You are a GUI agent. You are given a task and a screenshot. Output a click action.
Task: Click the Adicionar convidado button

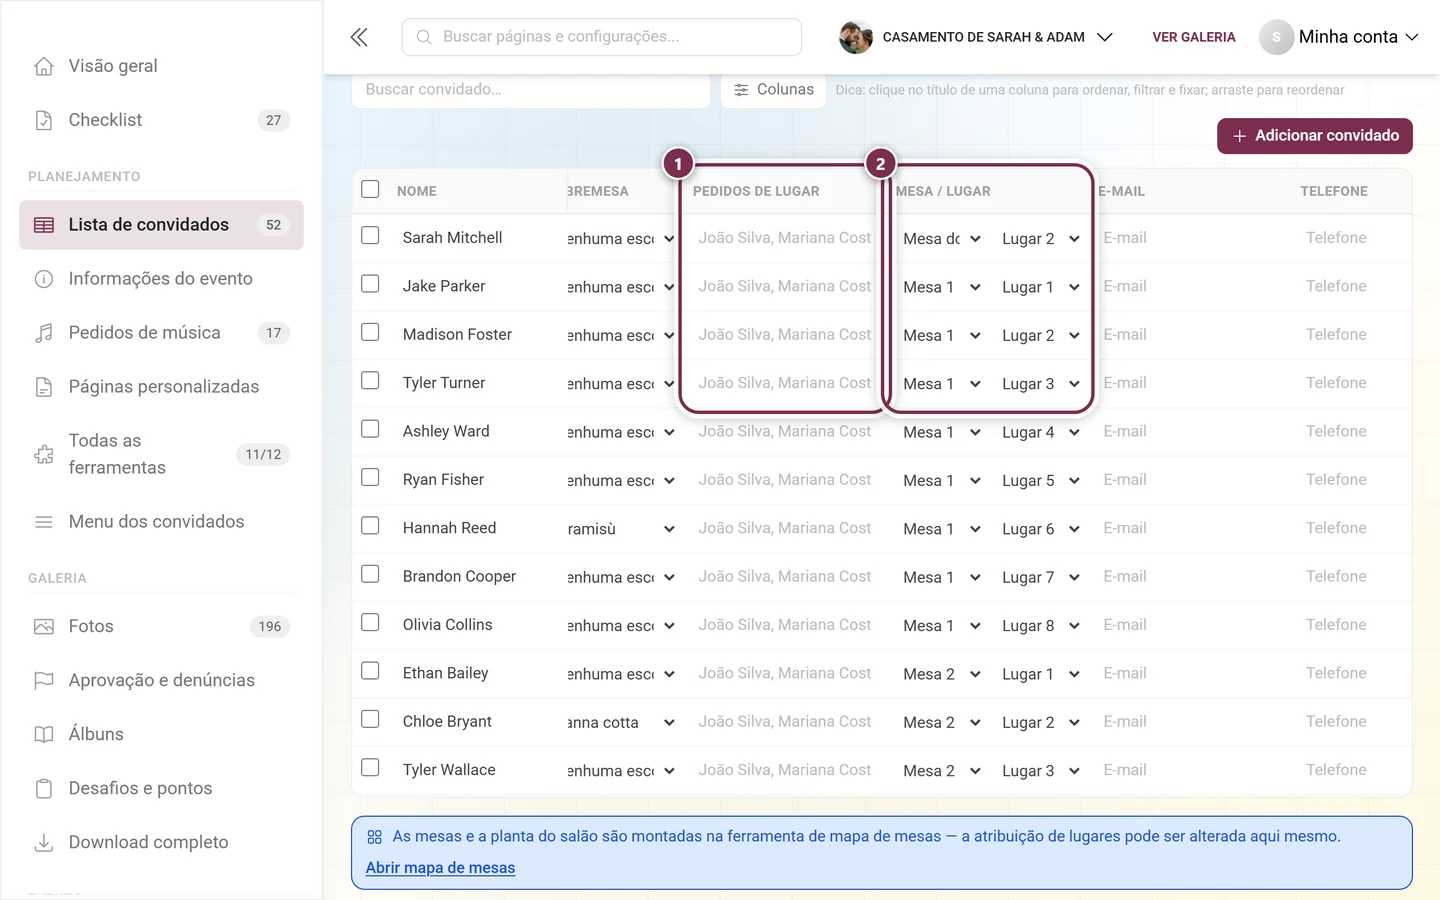[1314, 136]
